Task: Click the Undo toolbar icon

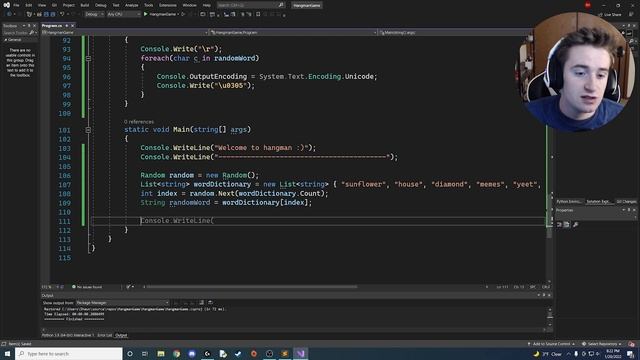Action: pos(62,14)
